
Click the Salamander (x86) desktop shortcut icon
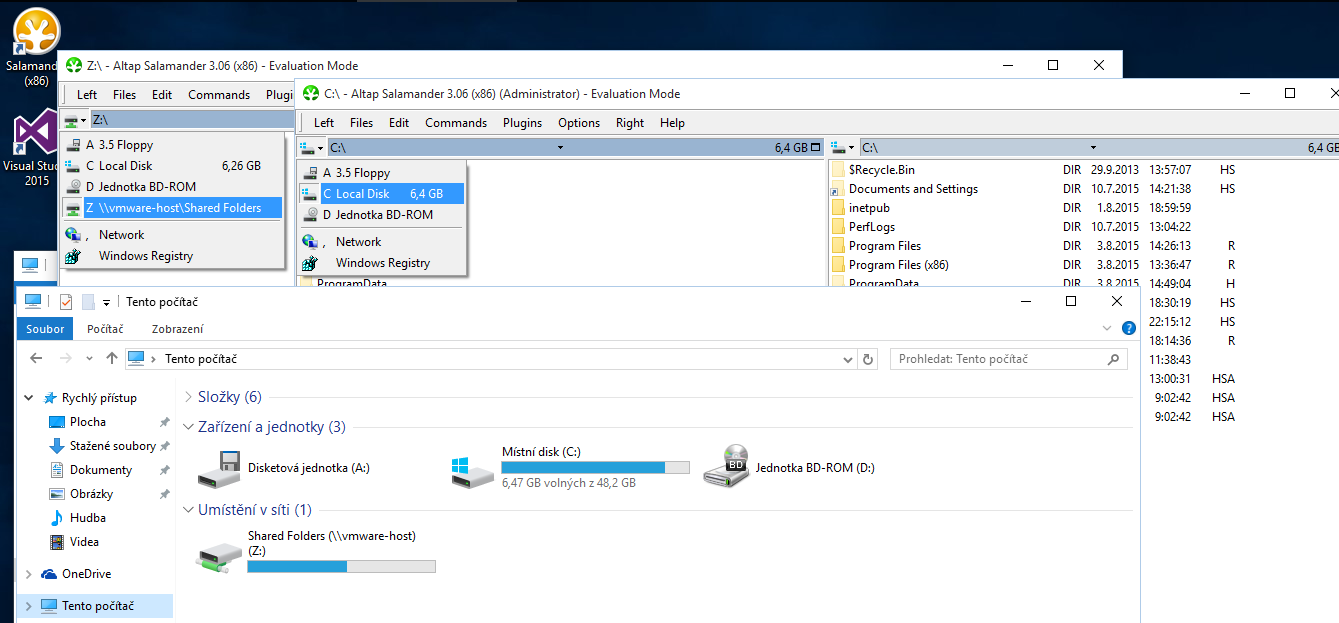[36, 46]
